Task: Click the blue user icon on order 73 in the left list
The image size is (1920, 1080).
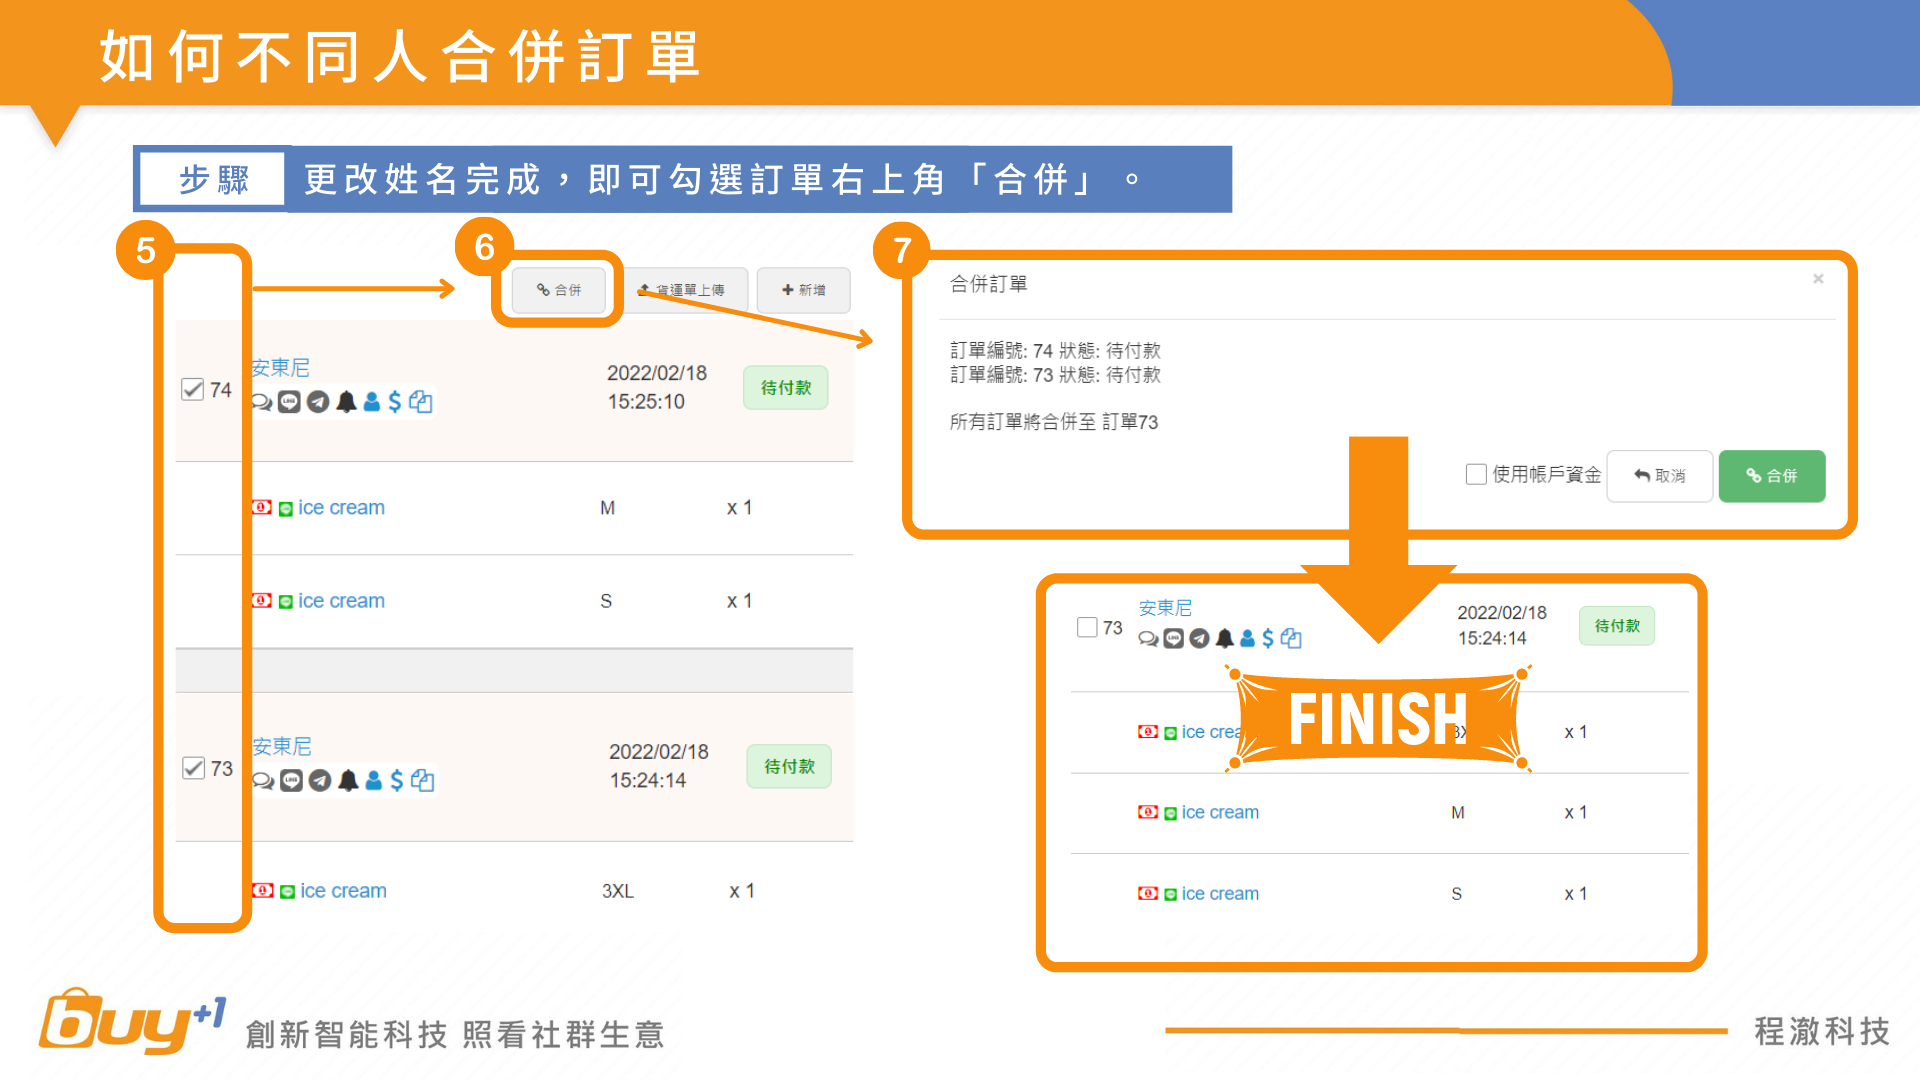Action: coord(374,781)
